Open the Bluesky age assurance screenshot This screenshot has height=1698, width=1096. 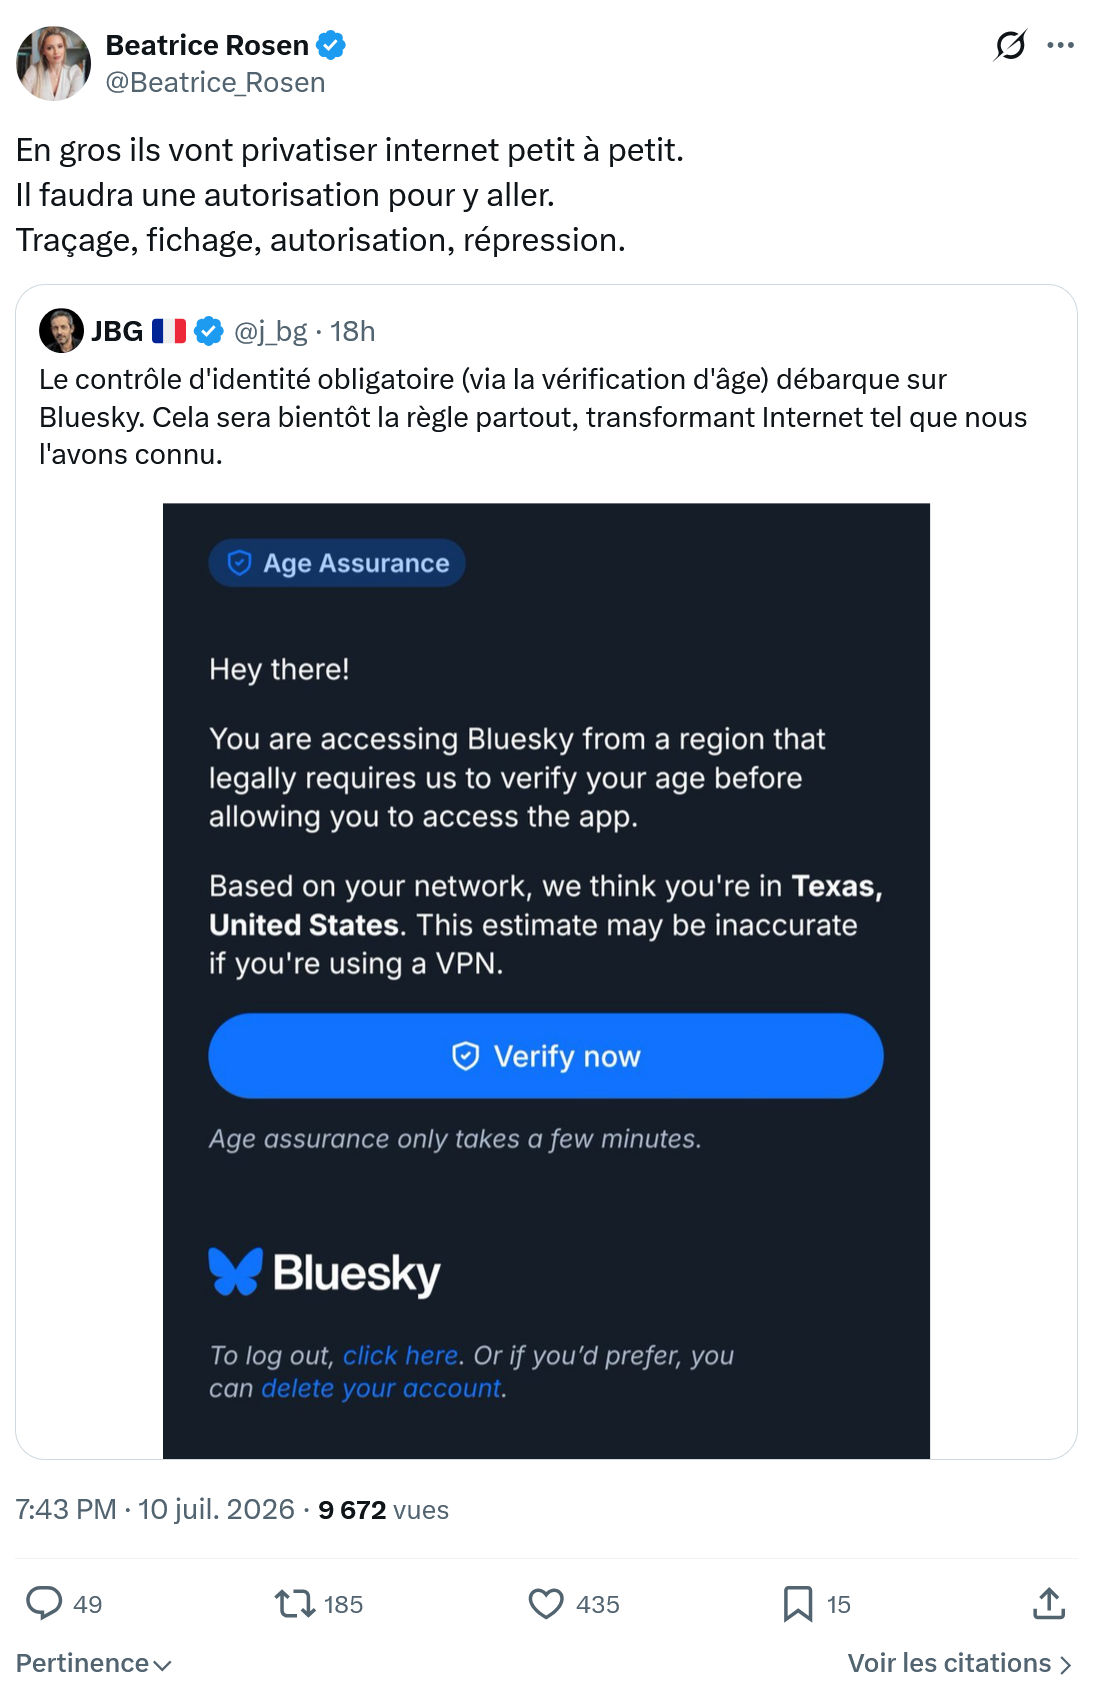[546, 981]
